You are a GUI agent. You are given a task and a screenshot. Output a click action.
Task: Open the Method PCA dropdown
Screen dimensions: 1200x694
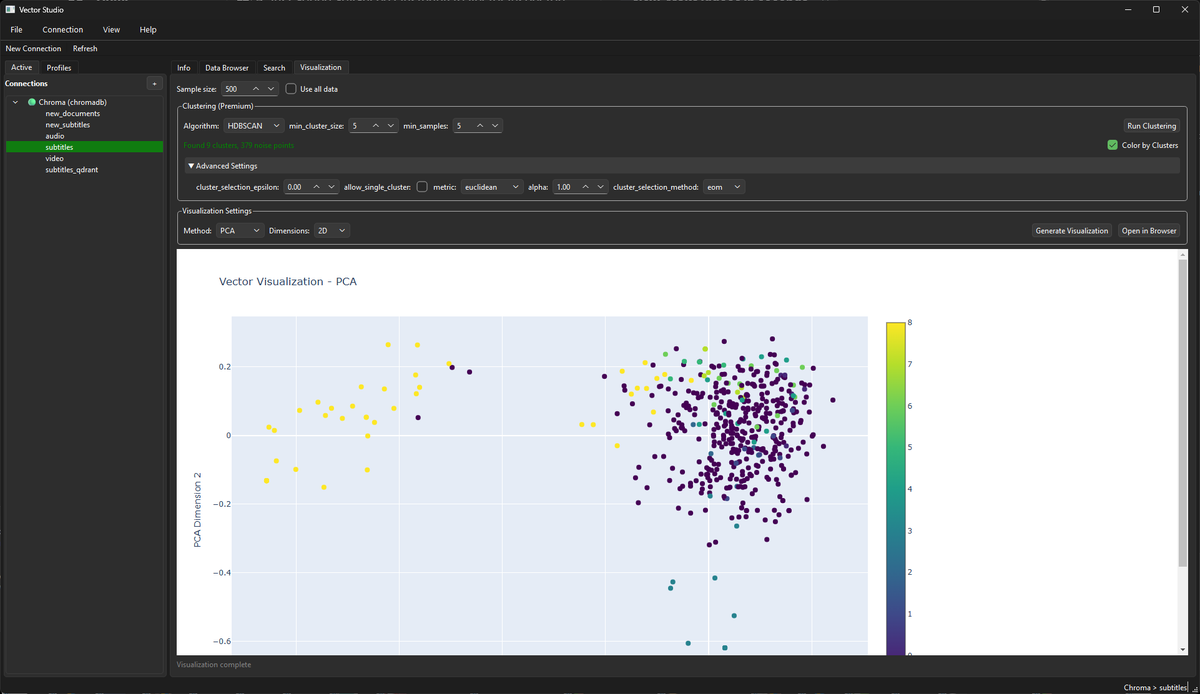click(240, 231)
